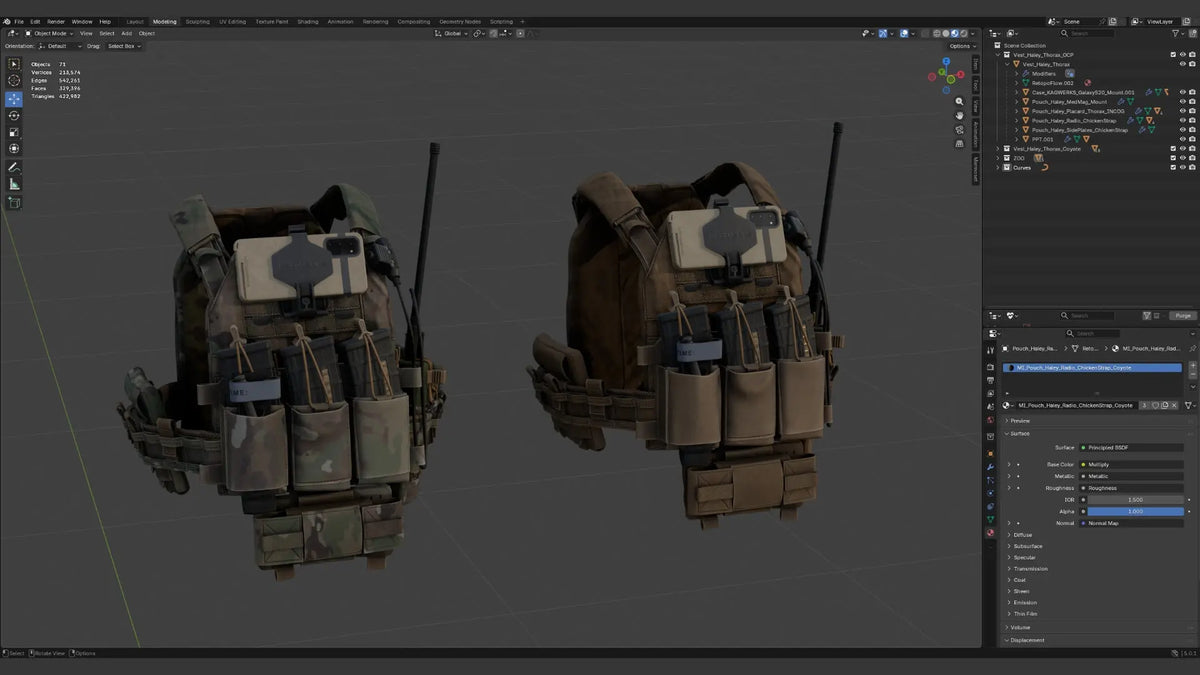Open the Object Data green triangle tab
This screenshot has width=1200, height=675.
click(x=990, y=520)
